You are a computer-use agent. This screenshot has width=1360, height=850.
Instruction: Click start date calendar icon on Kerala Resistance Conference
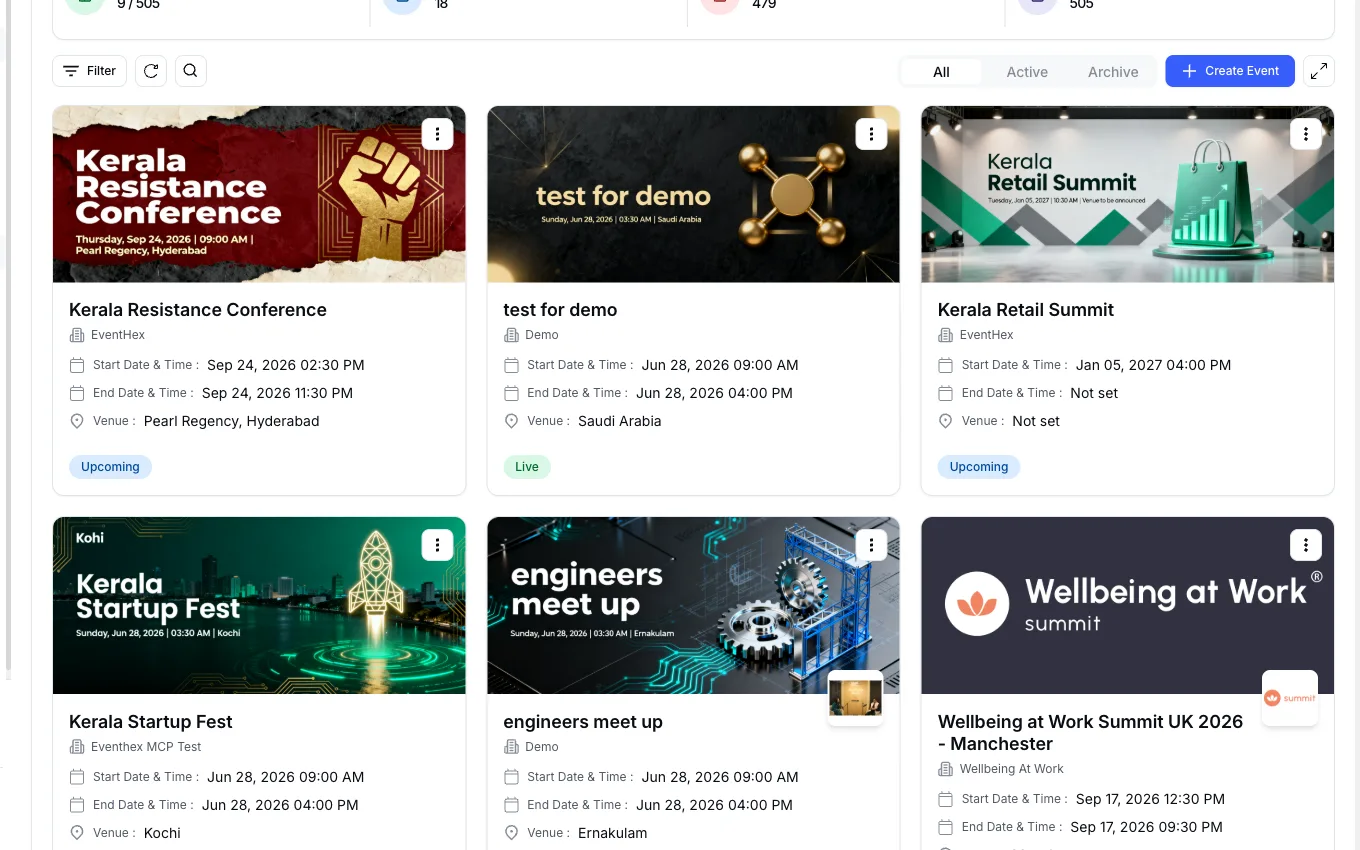(x=77, y=365)
